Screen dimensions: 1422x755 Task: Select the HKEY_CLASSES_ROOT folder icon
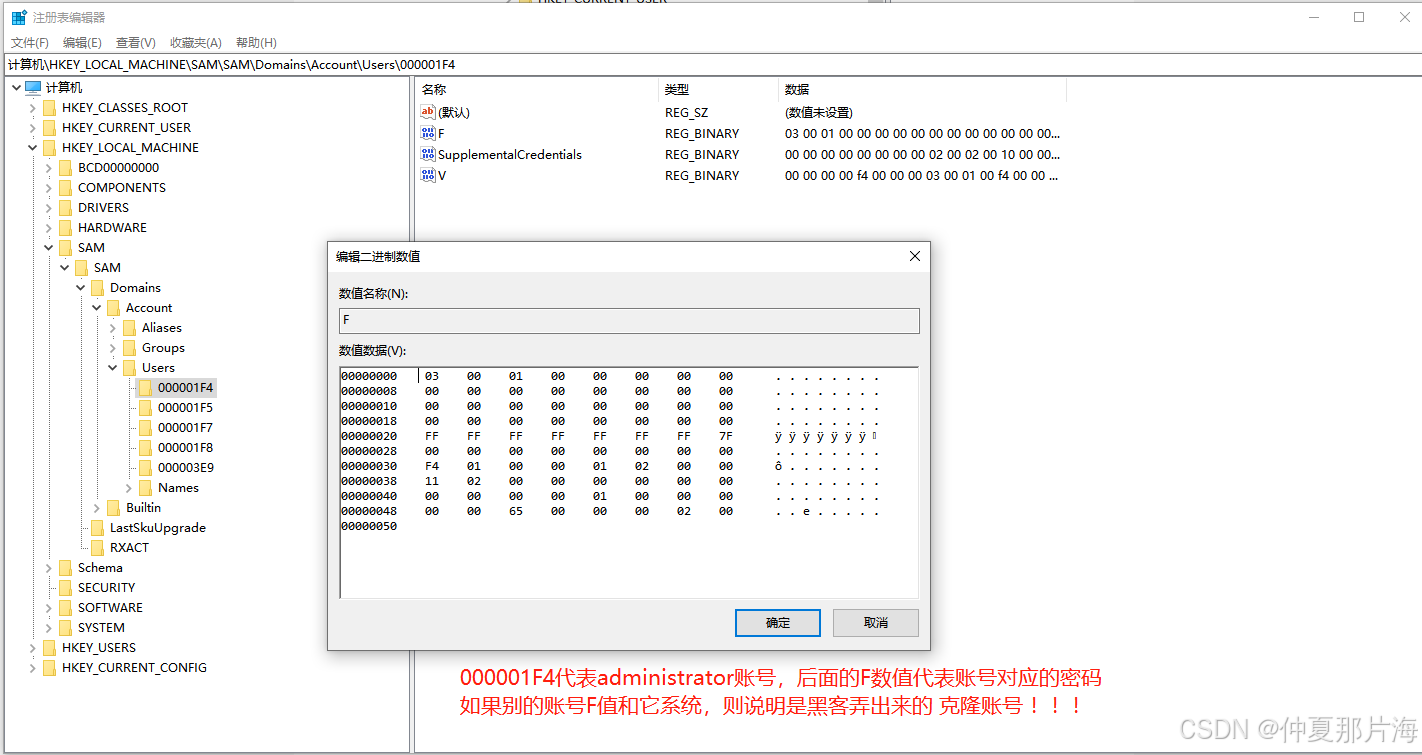[x=49, y=107]
